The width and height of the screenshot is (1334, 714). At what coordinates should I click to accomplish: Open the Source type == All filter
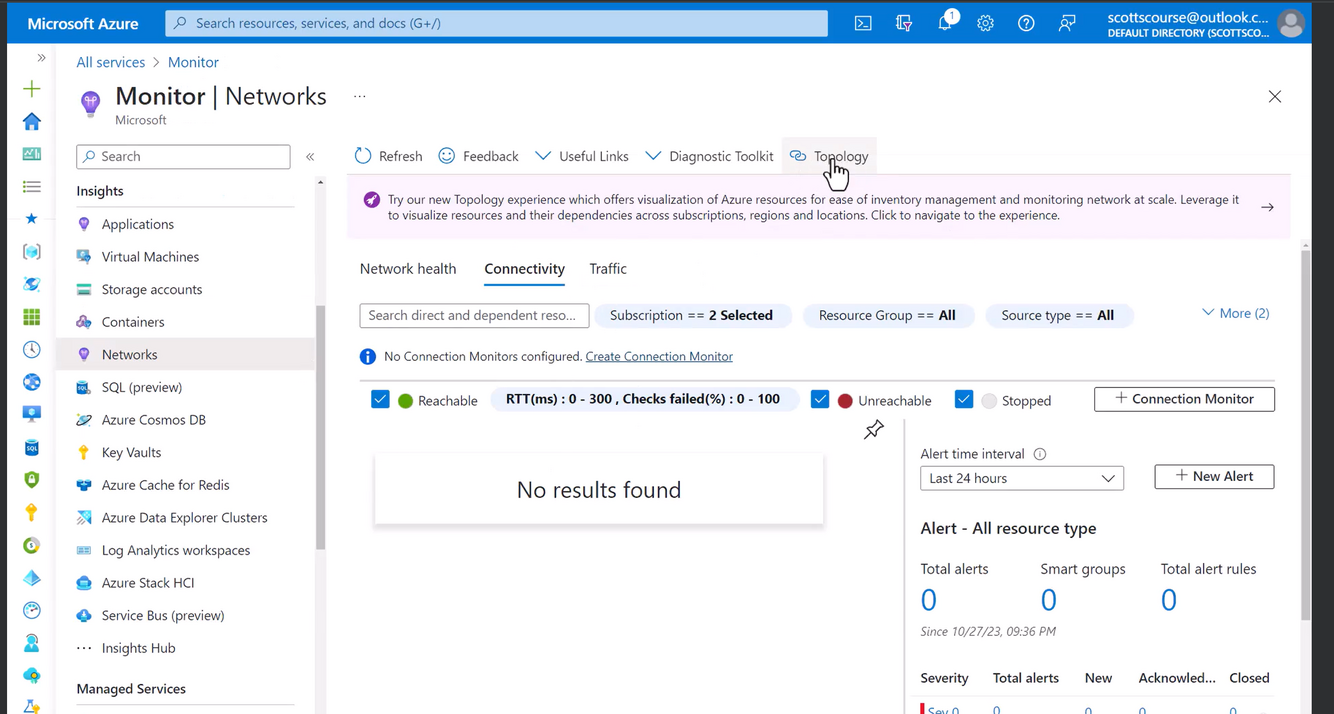coord(1058,315)
